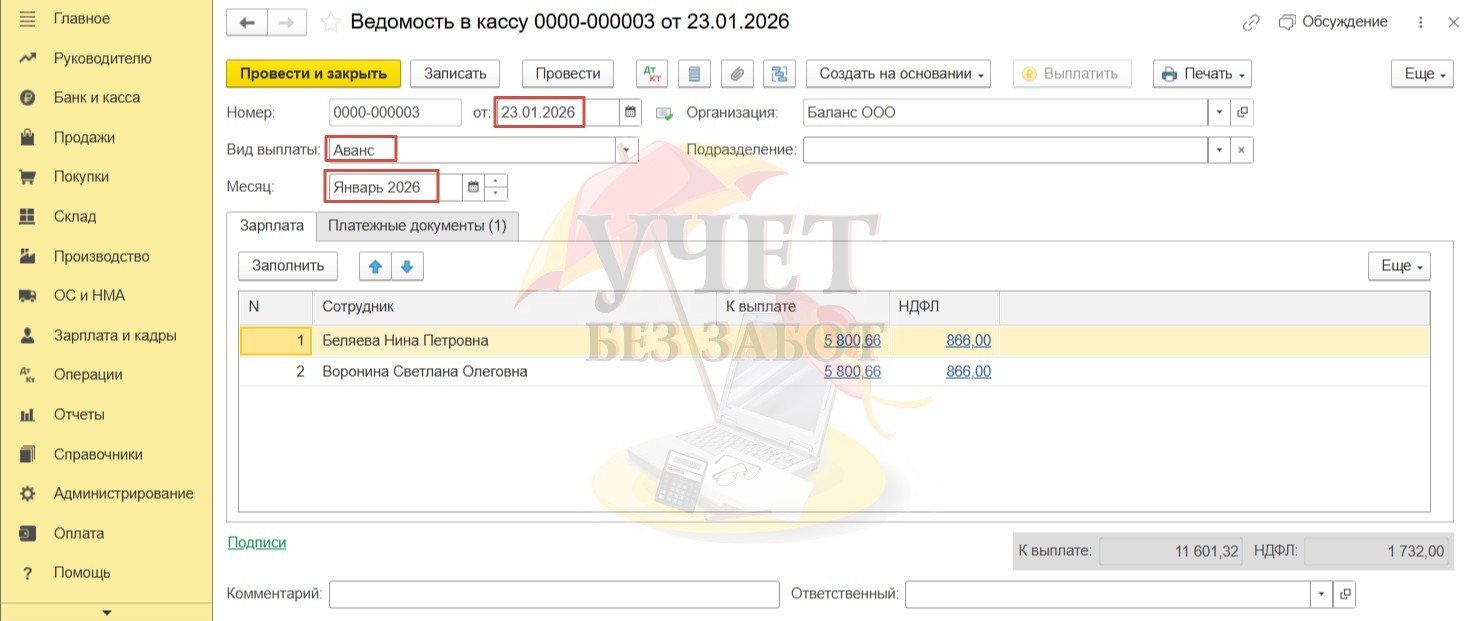Screen dimensions: 1471x621
Task: Open the Банк и касса menu
Action: 96,98
